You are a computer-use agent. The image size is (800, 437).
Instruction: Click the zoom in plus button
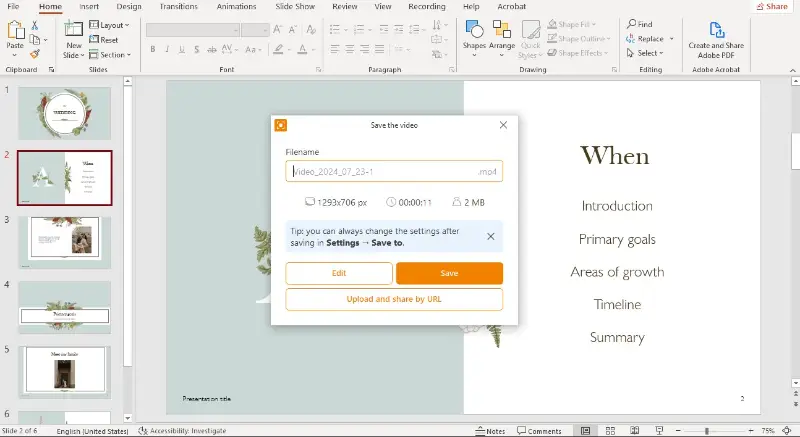pos(751,431)
